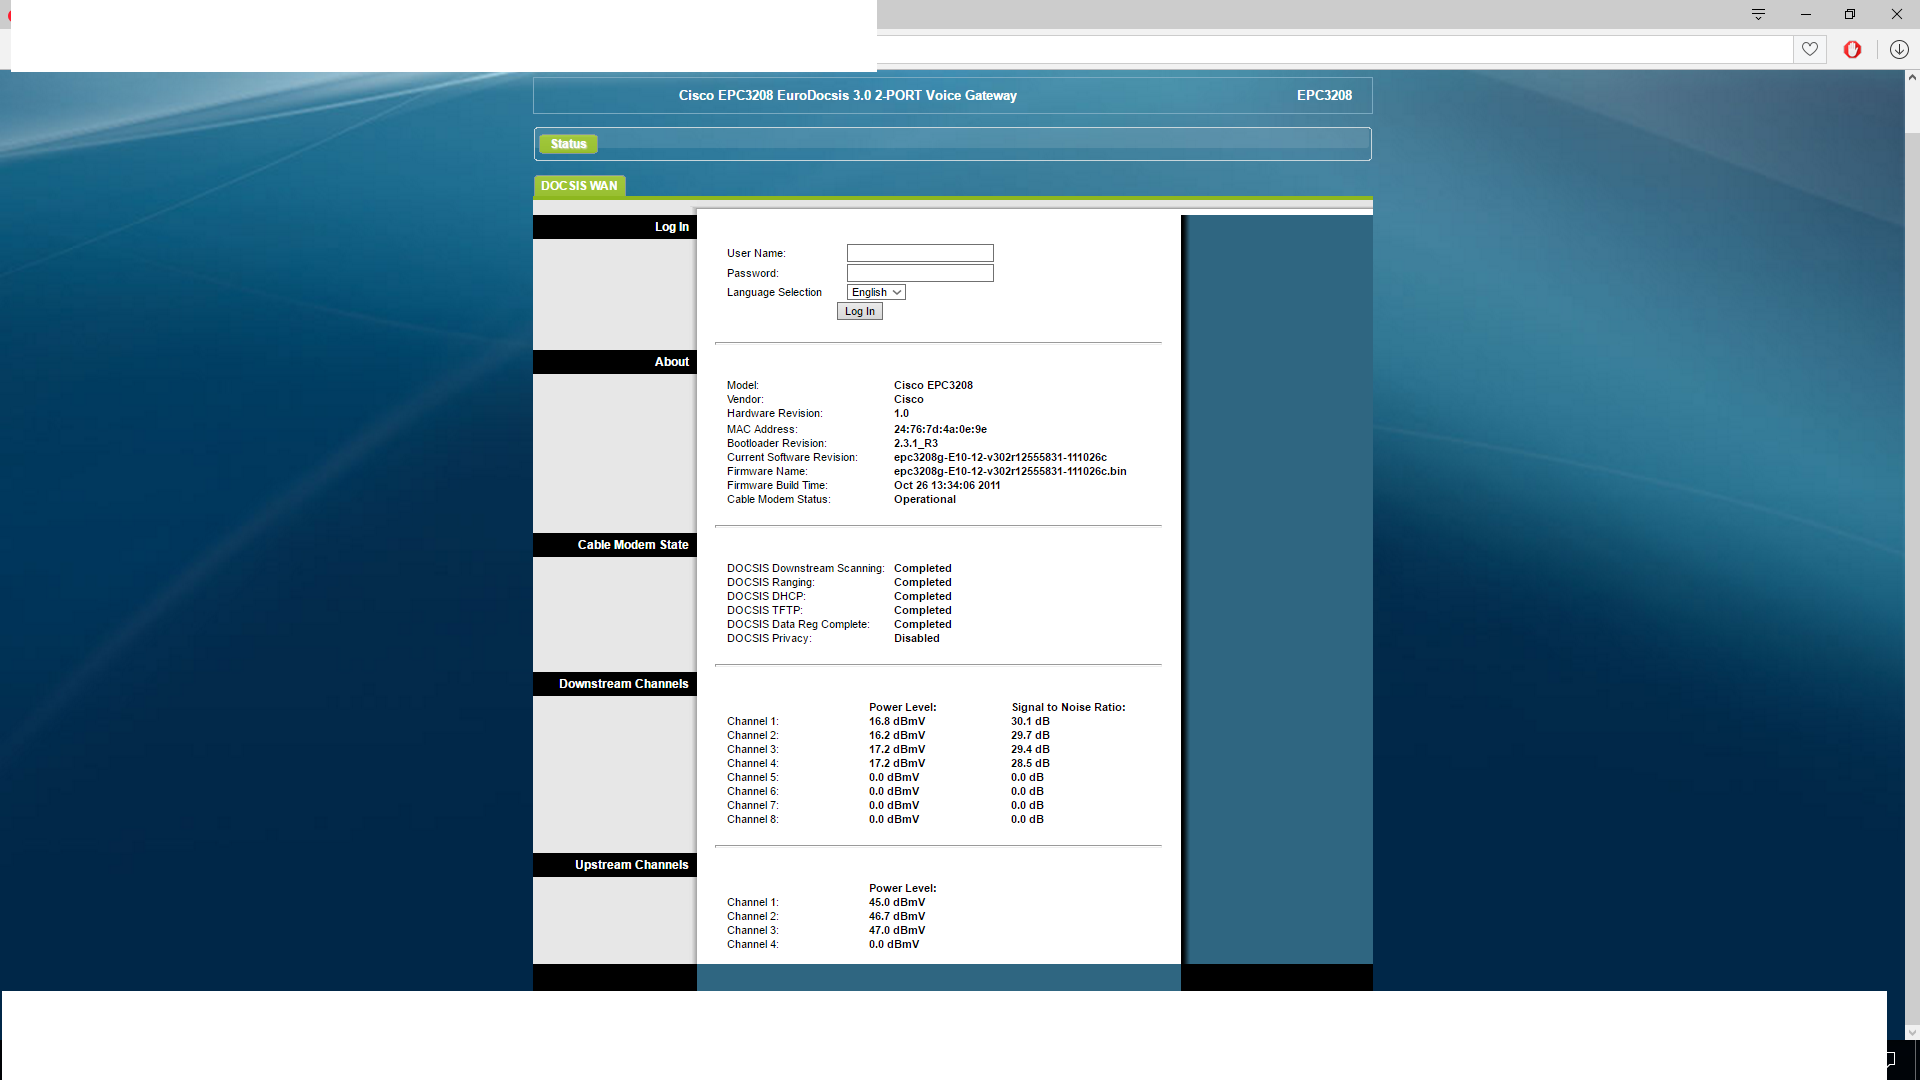Viewport: 1920px width, 1080px height.
Task: Open the tab menu icon in the title bar
Action: click(1758, 14)
